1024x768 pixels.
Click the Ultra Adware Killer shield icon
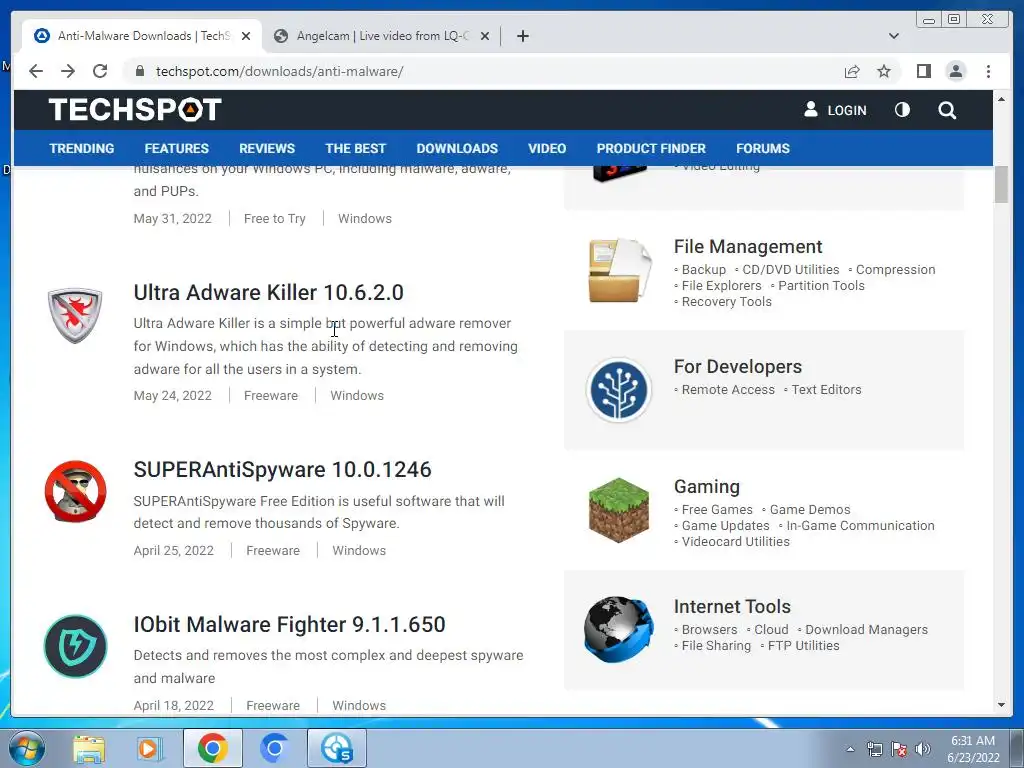(75, 315)
